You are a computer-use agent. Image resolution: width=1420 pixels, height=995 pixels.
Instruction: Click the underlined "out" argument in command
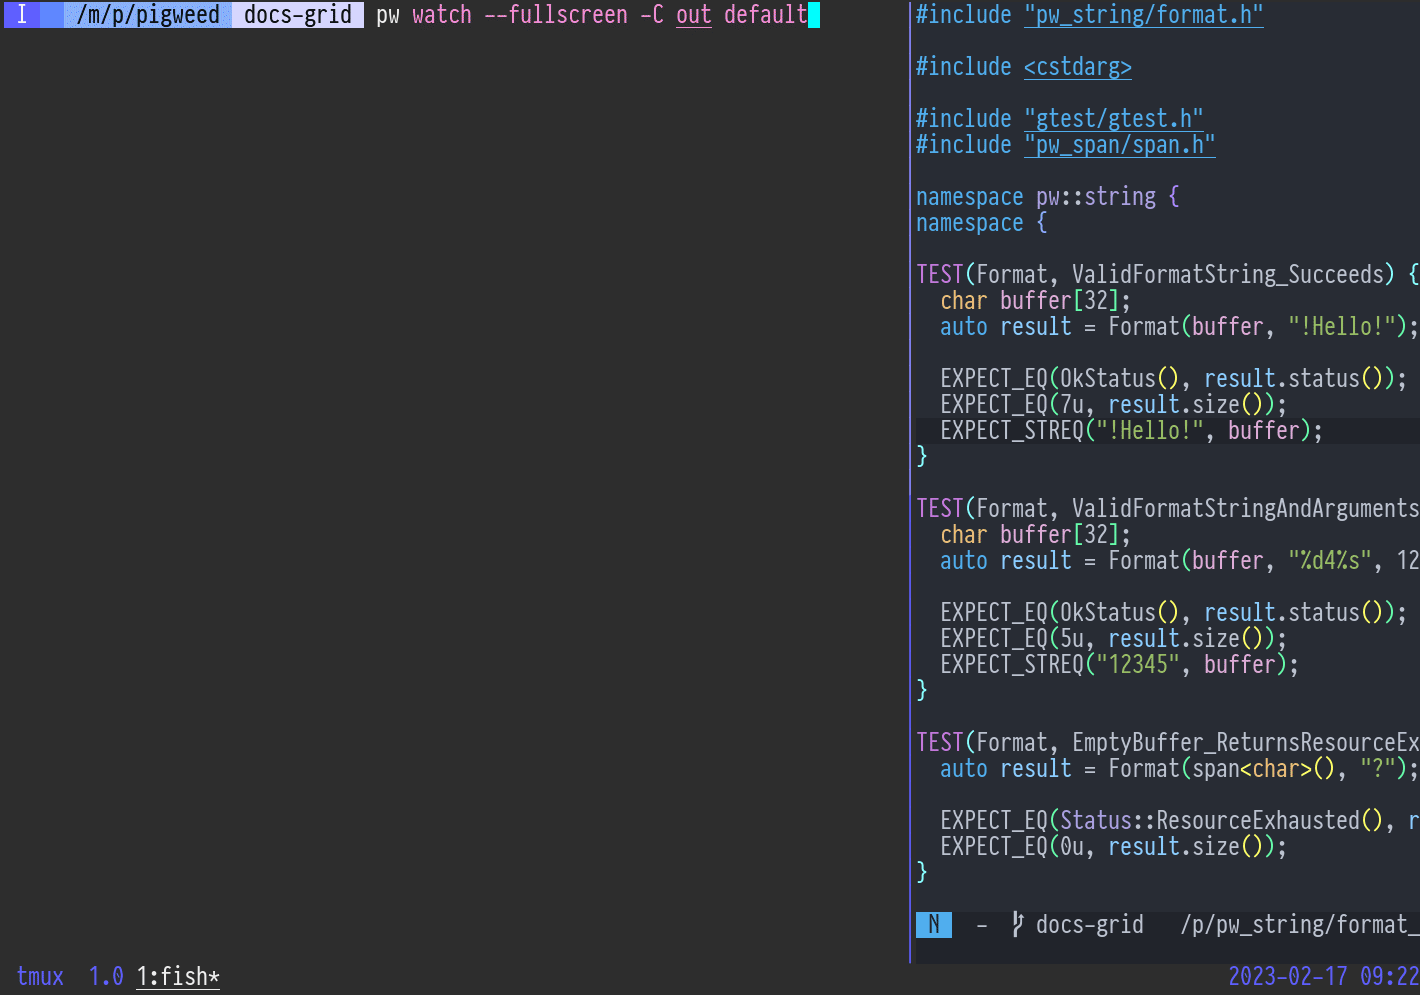point(693,15)
